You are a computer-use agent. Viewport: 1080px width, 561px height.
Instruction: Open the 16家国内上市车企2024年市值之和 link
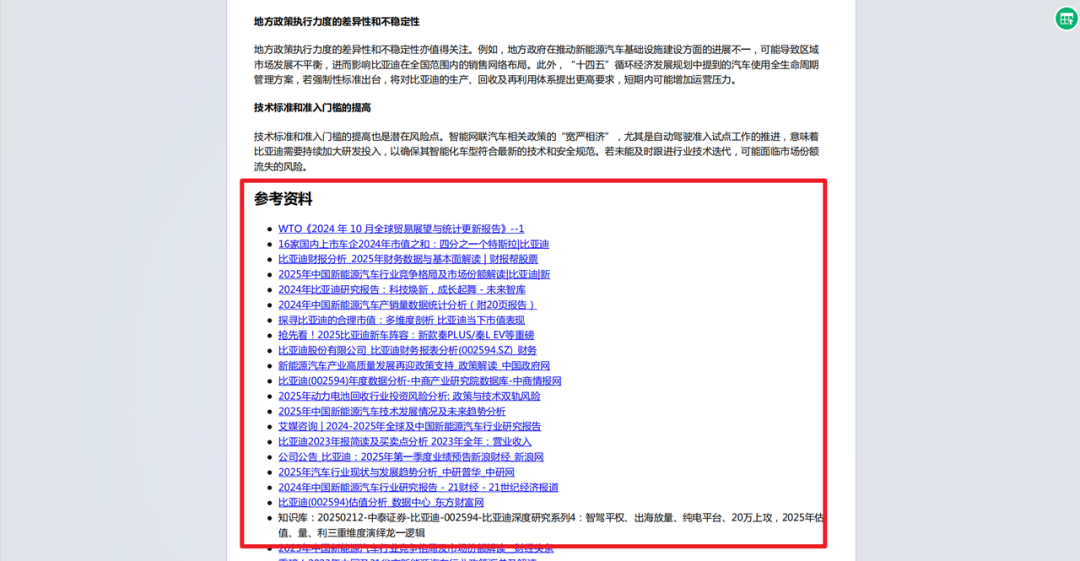[413, 244]
